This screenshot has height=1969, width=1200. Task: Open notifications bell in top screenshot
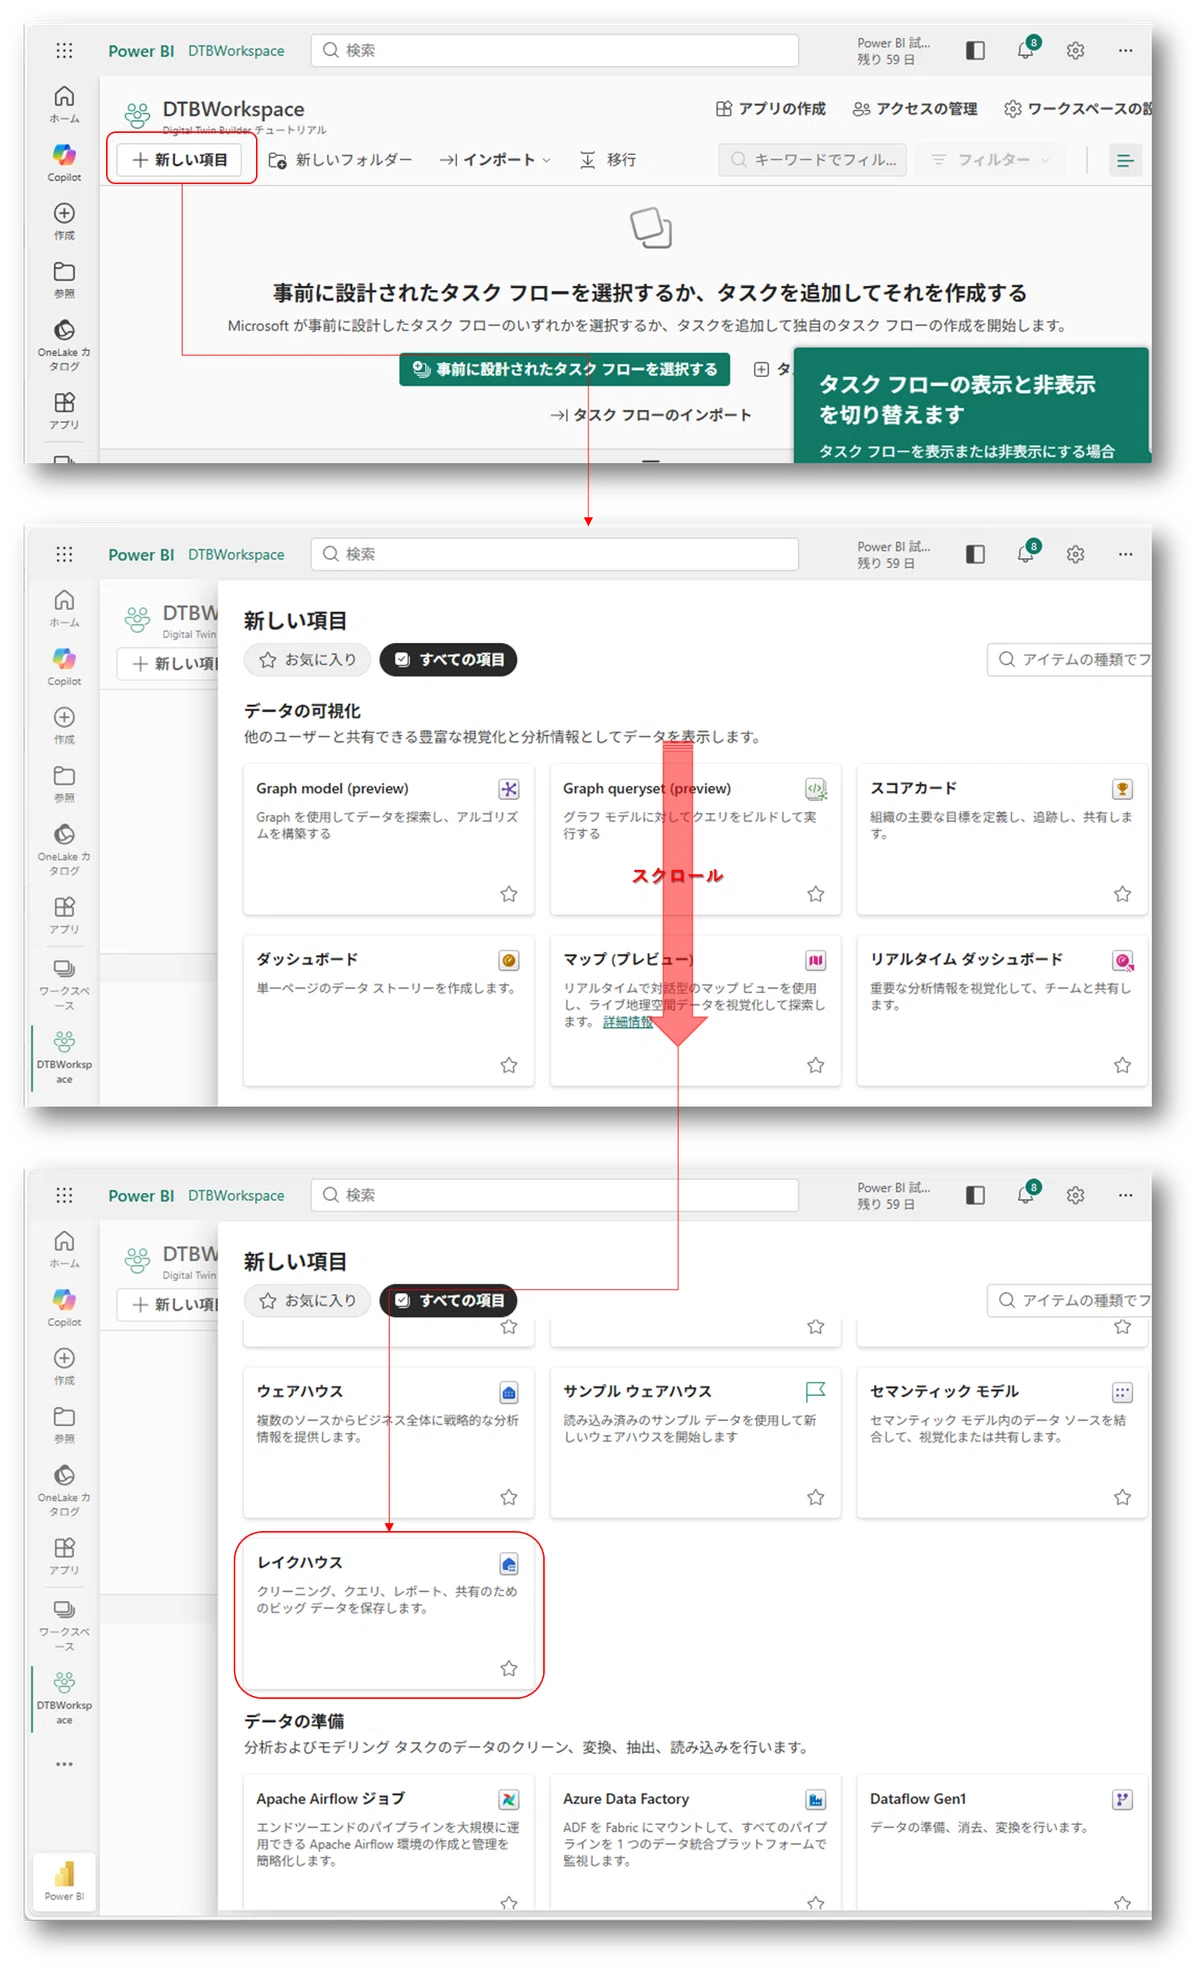(1026, 50)
